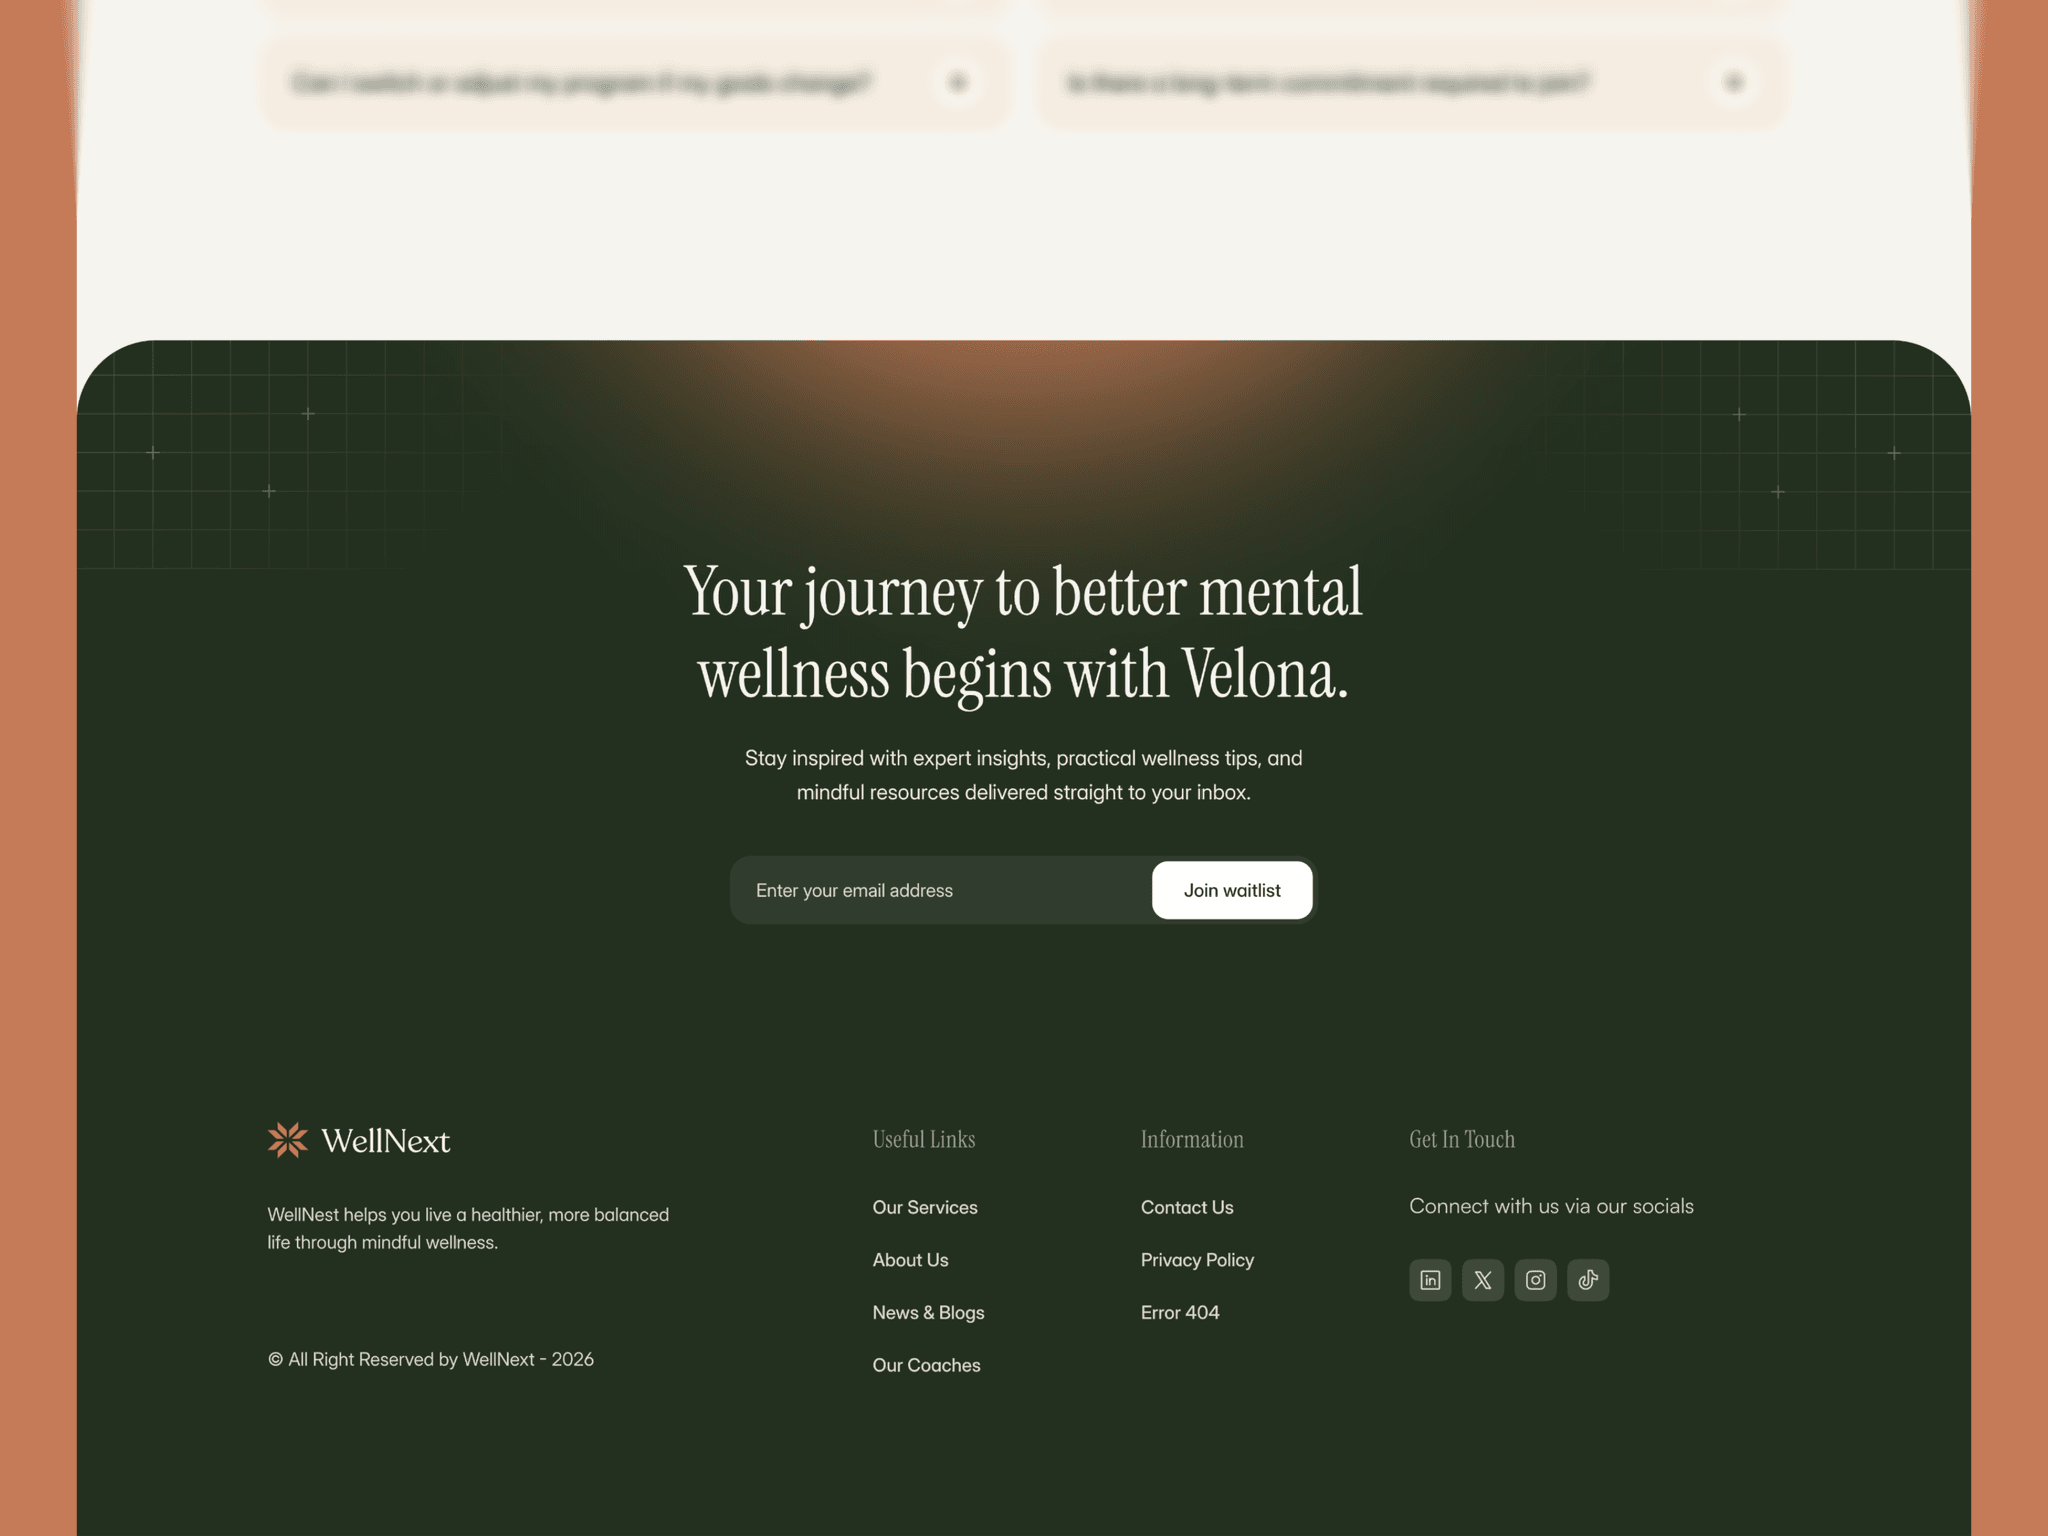The height and width of the screenshot is (1536, 2048).
Task: Click the WellNext brand name text
Action: click(386, 1141)
